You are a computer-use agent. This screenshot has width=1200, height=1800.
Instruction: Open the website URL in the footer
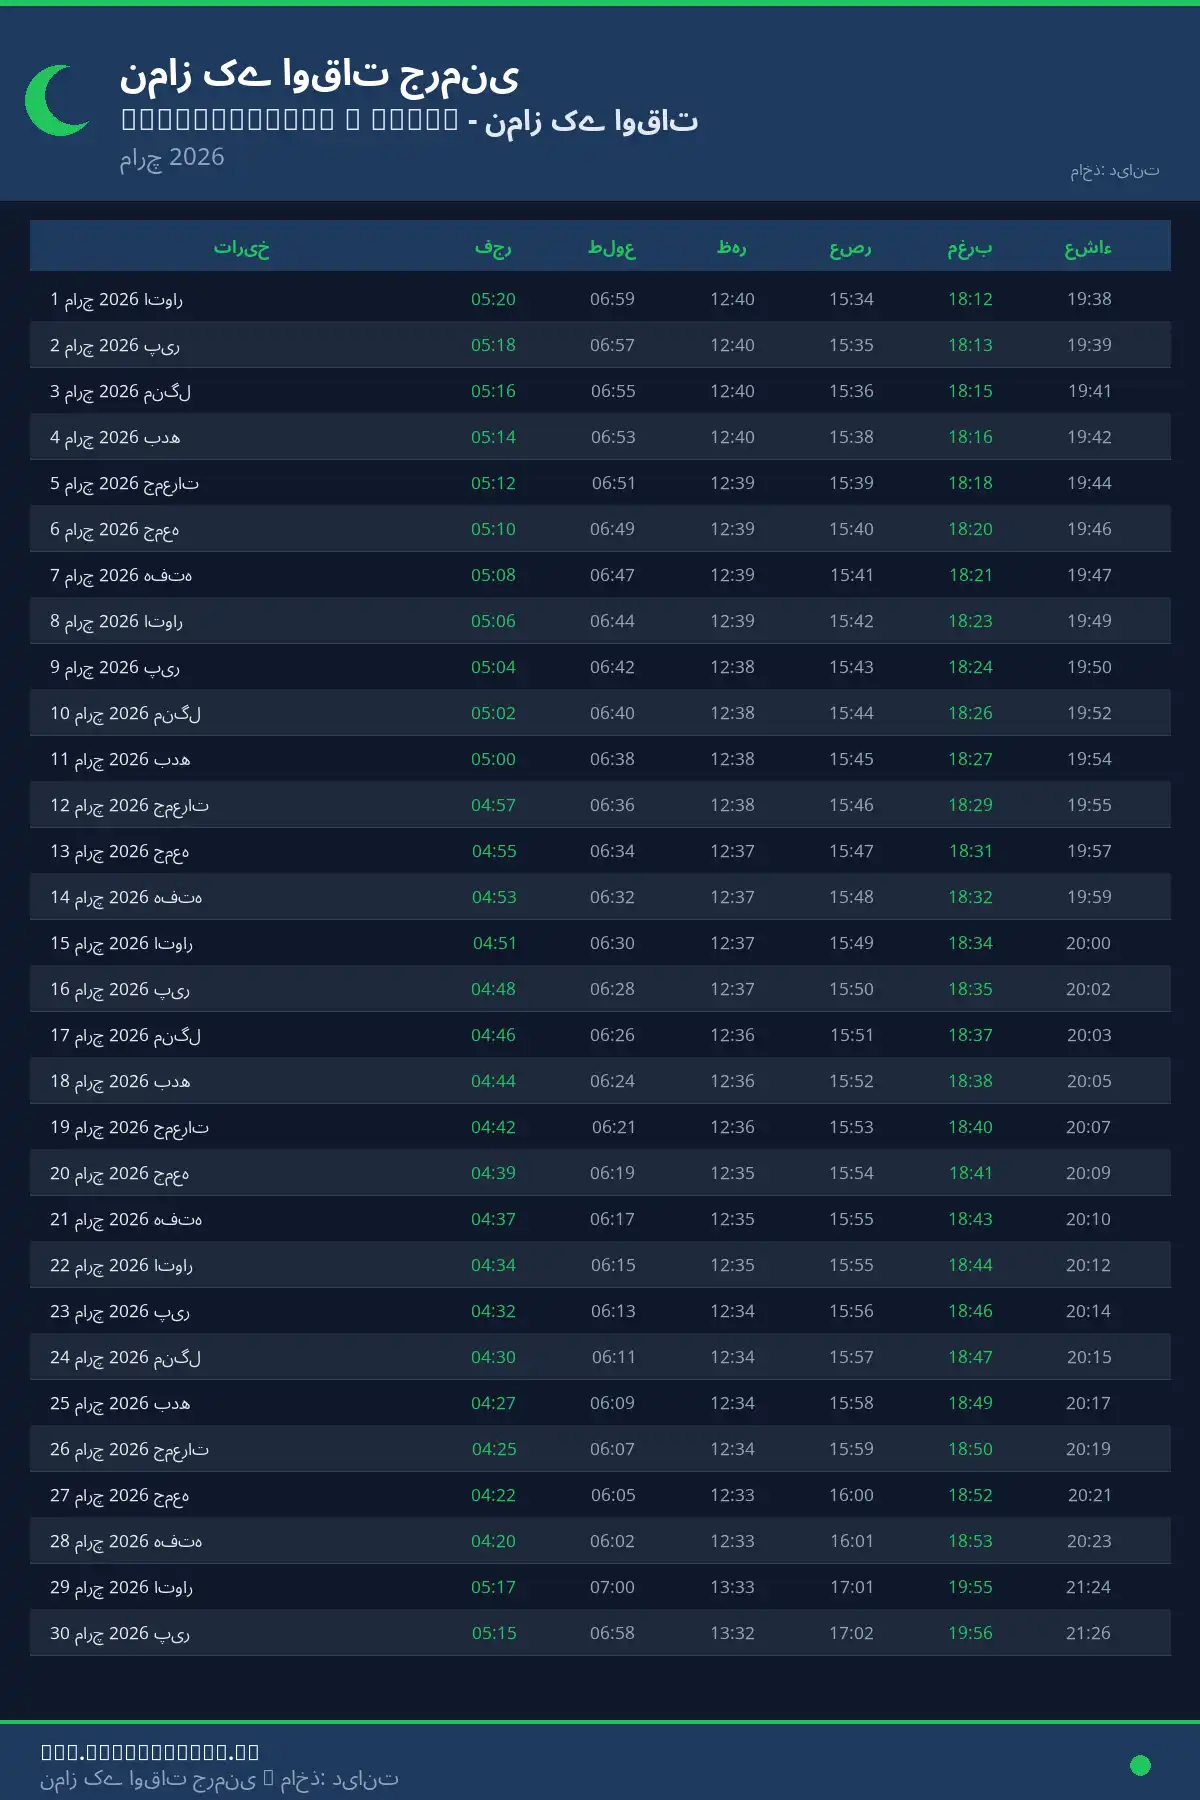(150, 1751)
